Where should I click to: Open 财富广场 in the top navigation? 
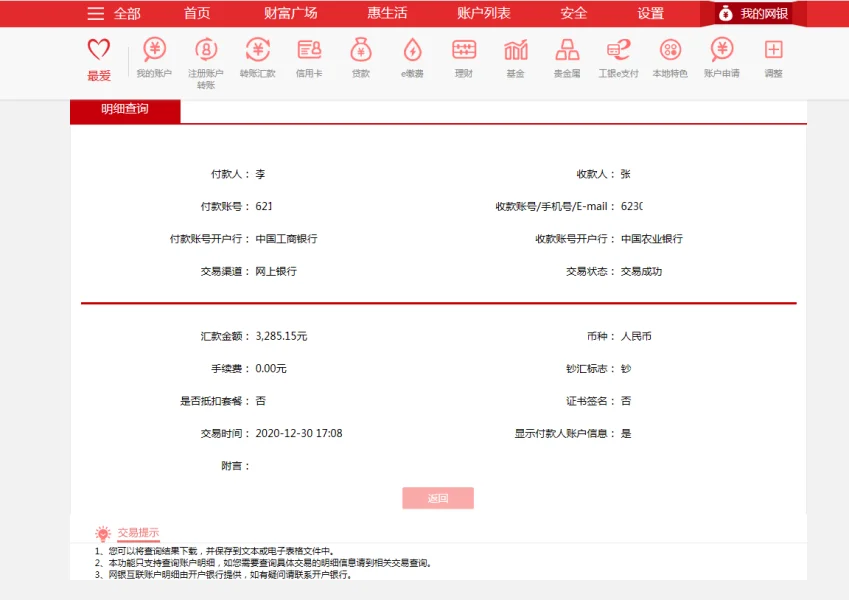290,13
